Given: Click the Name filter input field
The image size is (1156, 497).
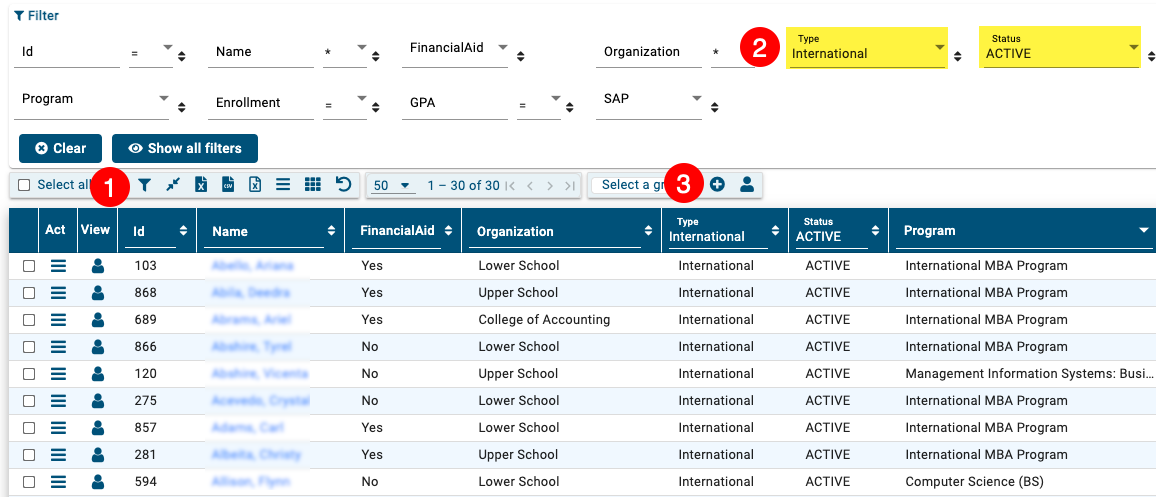Looking at the screenshot, I should 260,52.
